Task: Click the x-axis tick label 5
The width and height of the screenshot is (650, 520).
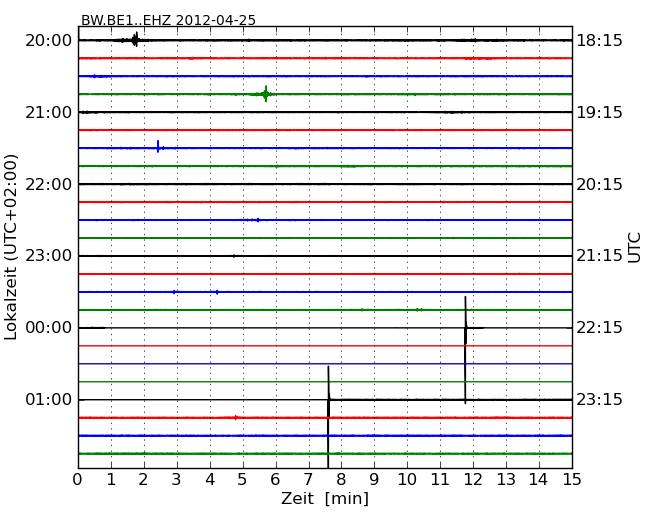Action: click(x=243, y=480)
